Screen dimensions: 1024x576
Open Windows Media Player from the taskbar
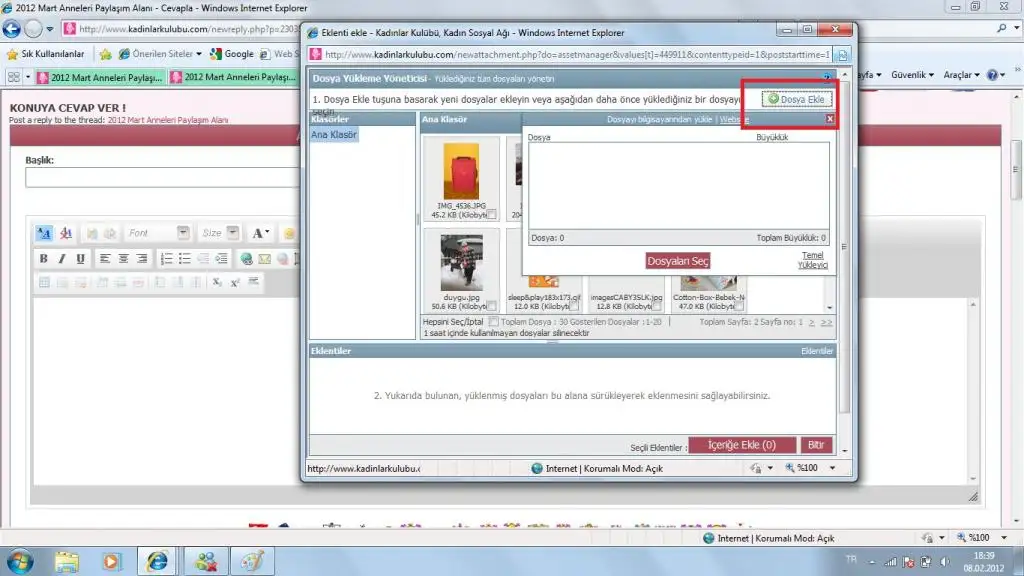point(111,561)
